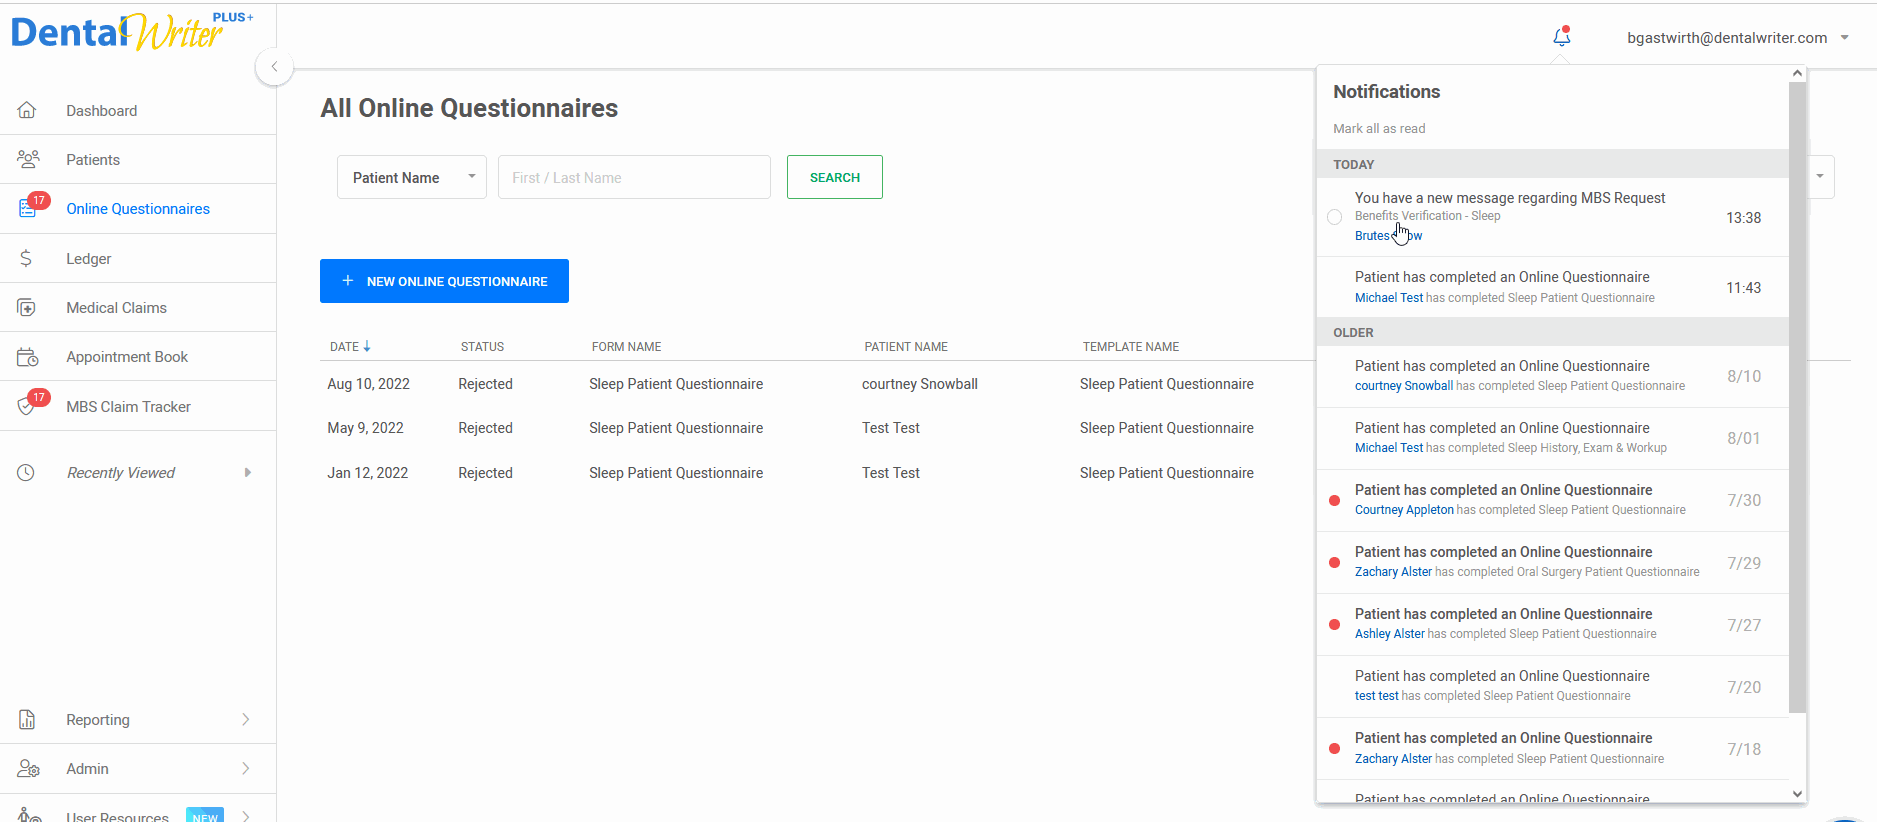The height and width of the screenshot is (822, 1877).
Task: Open the 8/01 Sleep History notification
Action: click(x=1552, y=438)
